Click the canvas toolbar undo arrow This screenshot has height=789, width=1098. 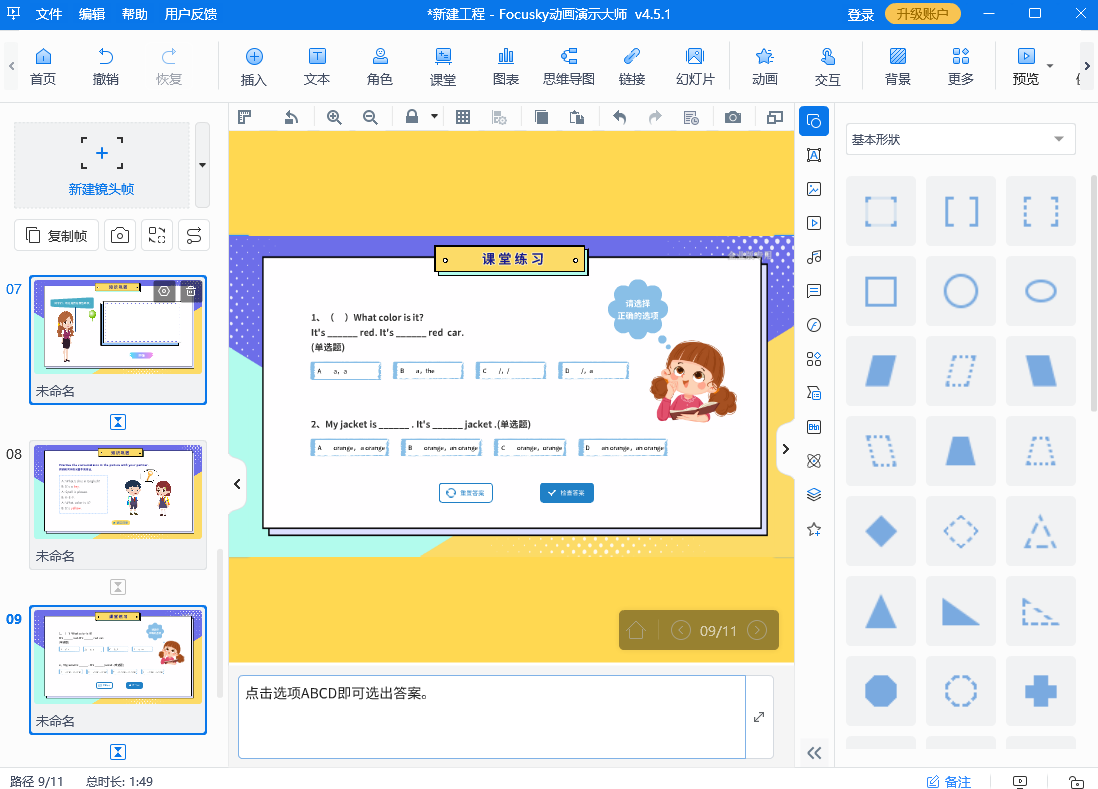(619, 118)
